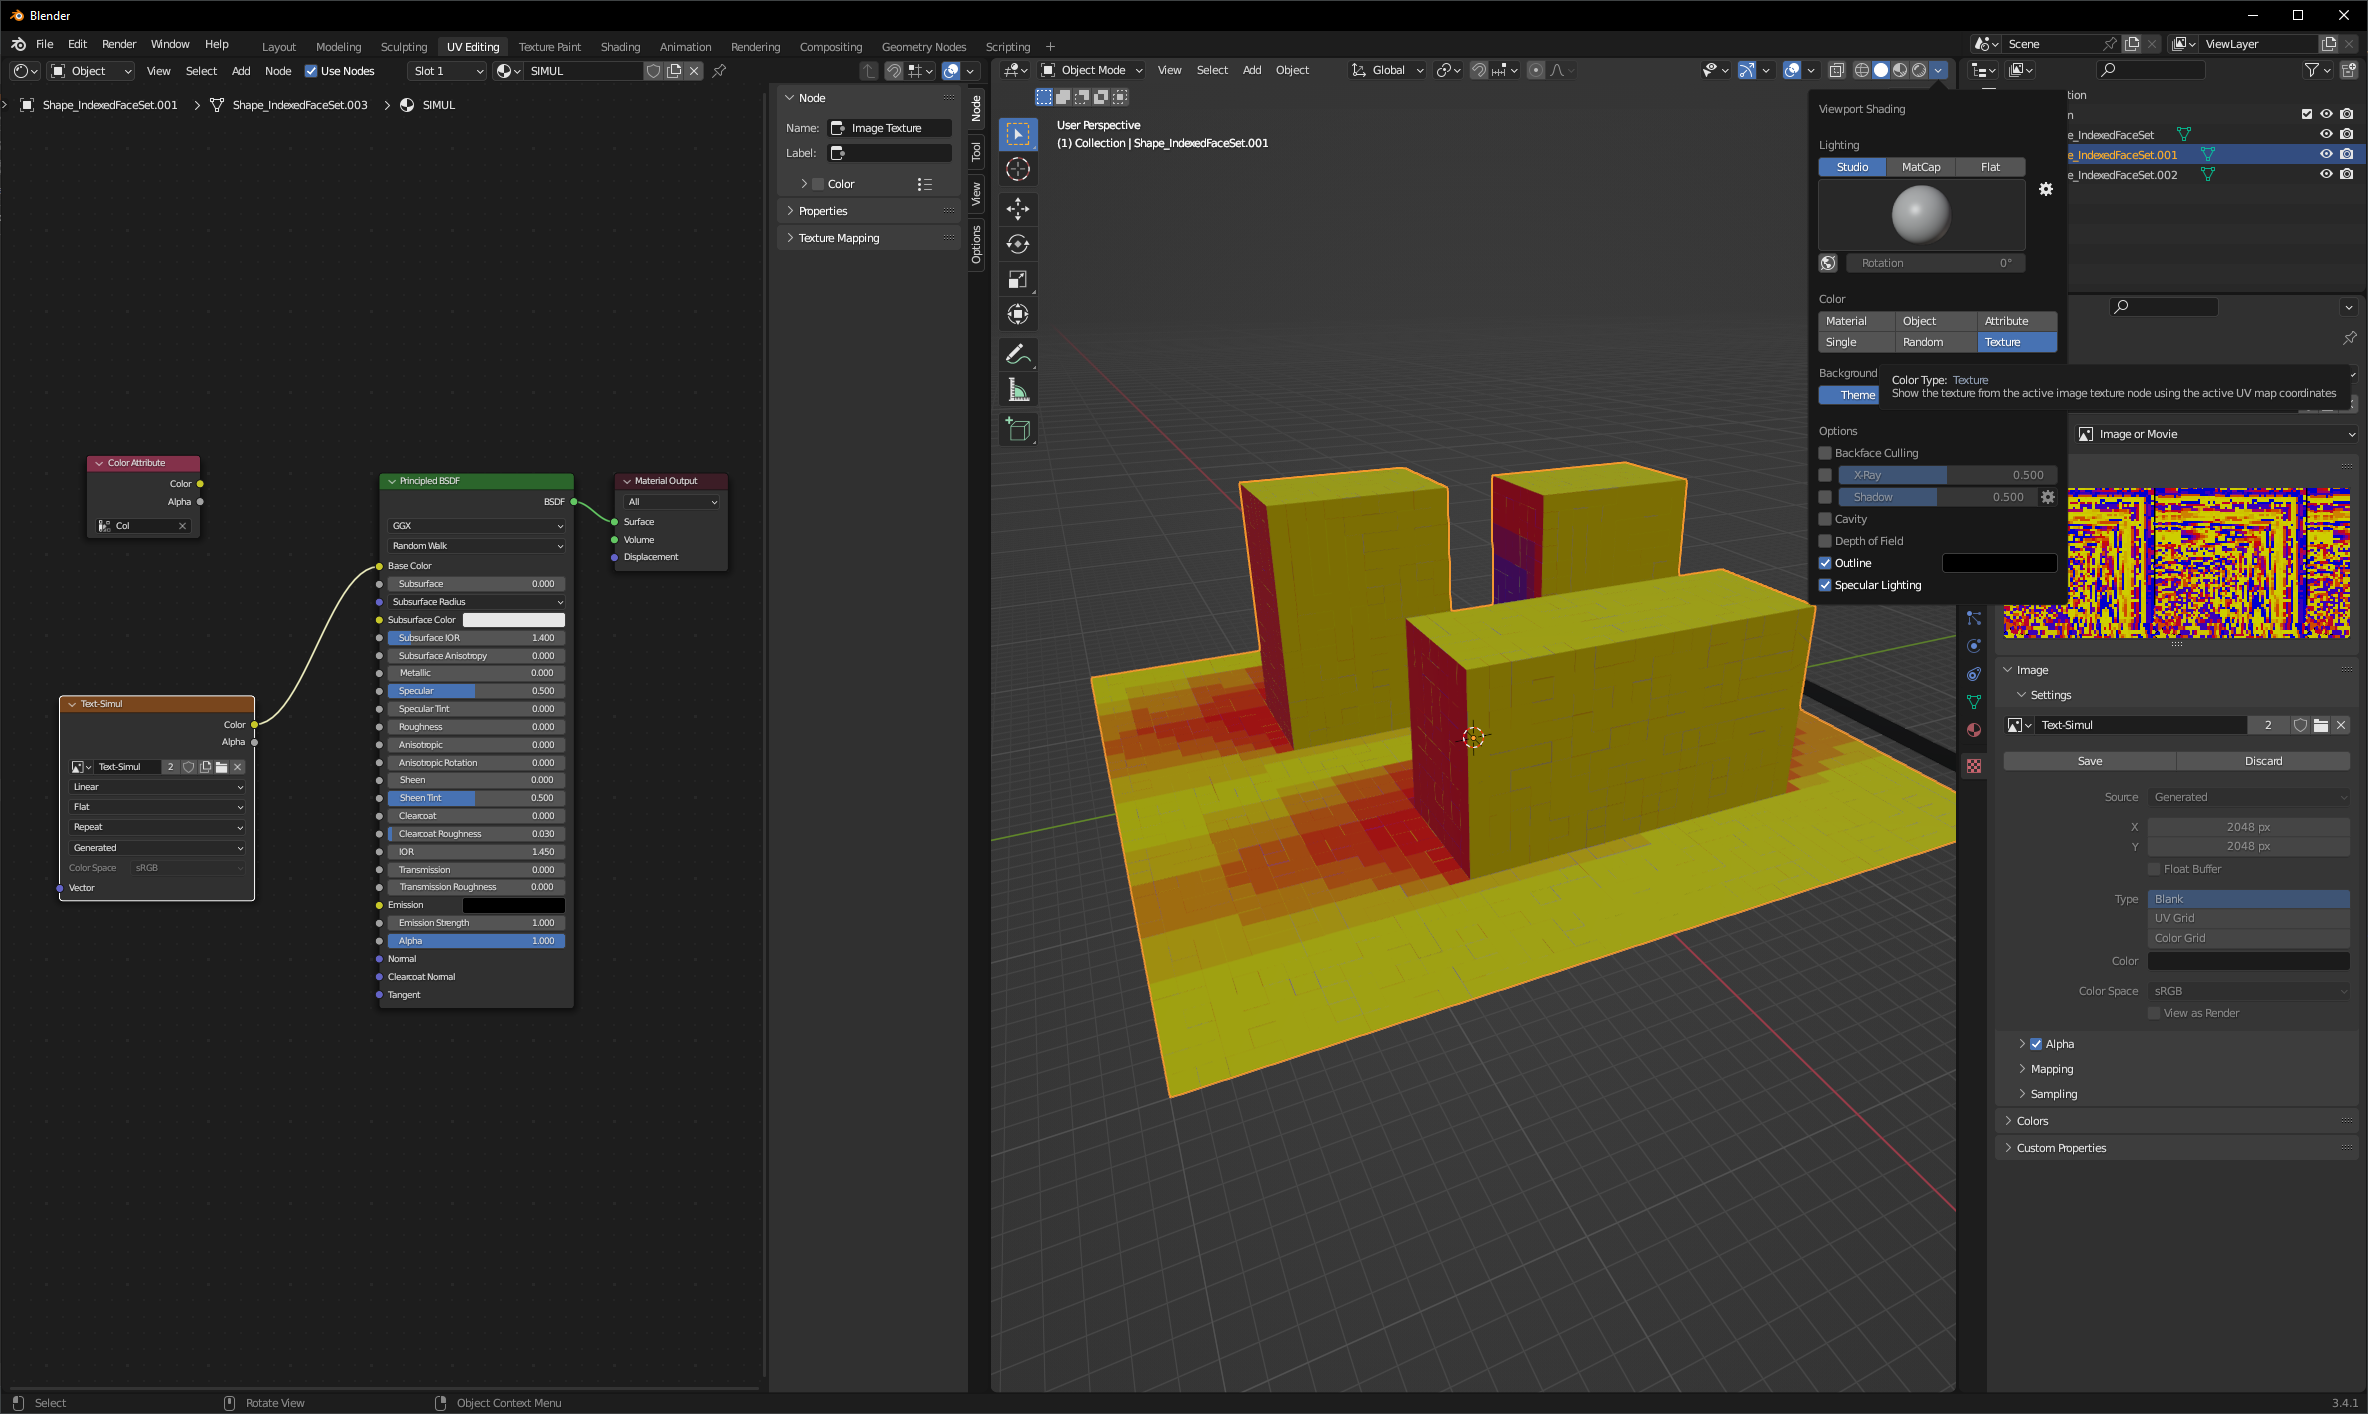Open the Slot 1 material slot dropdown
The image size is (2368, 1414).
tap(447, 71)
